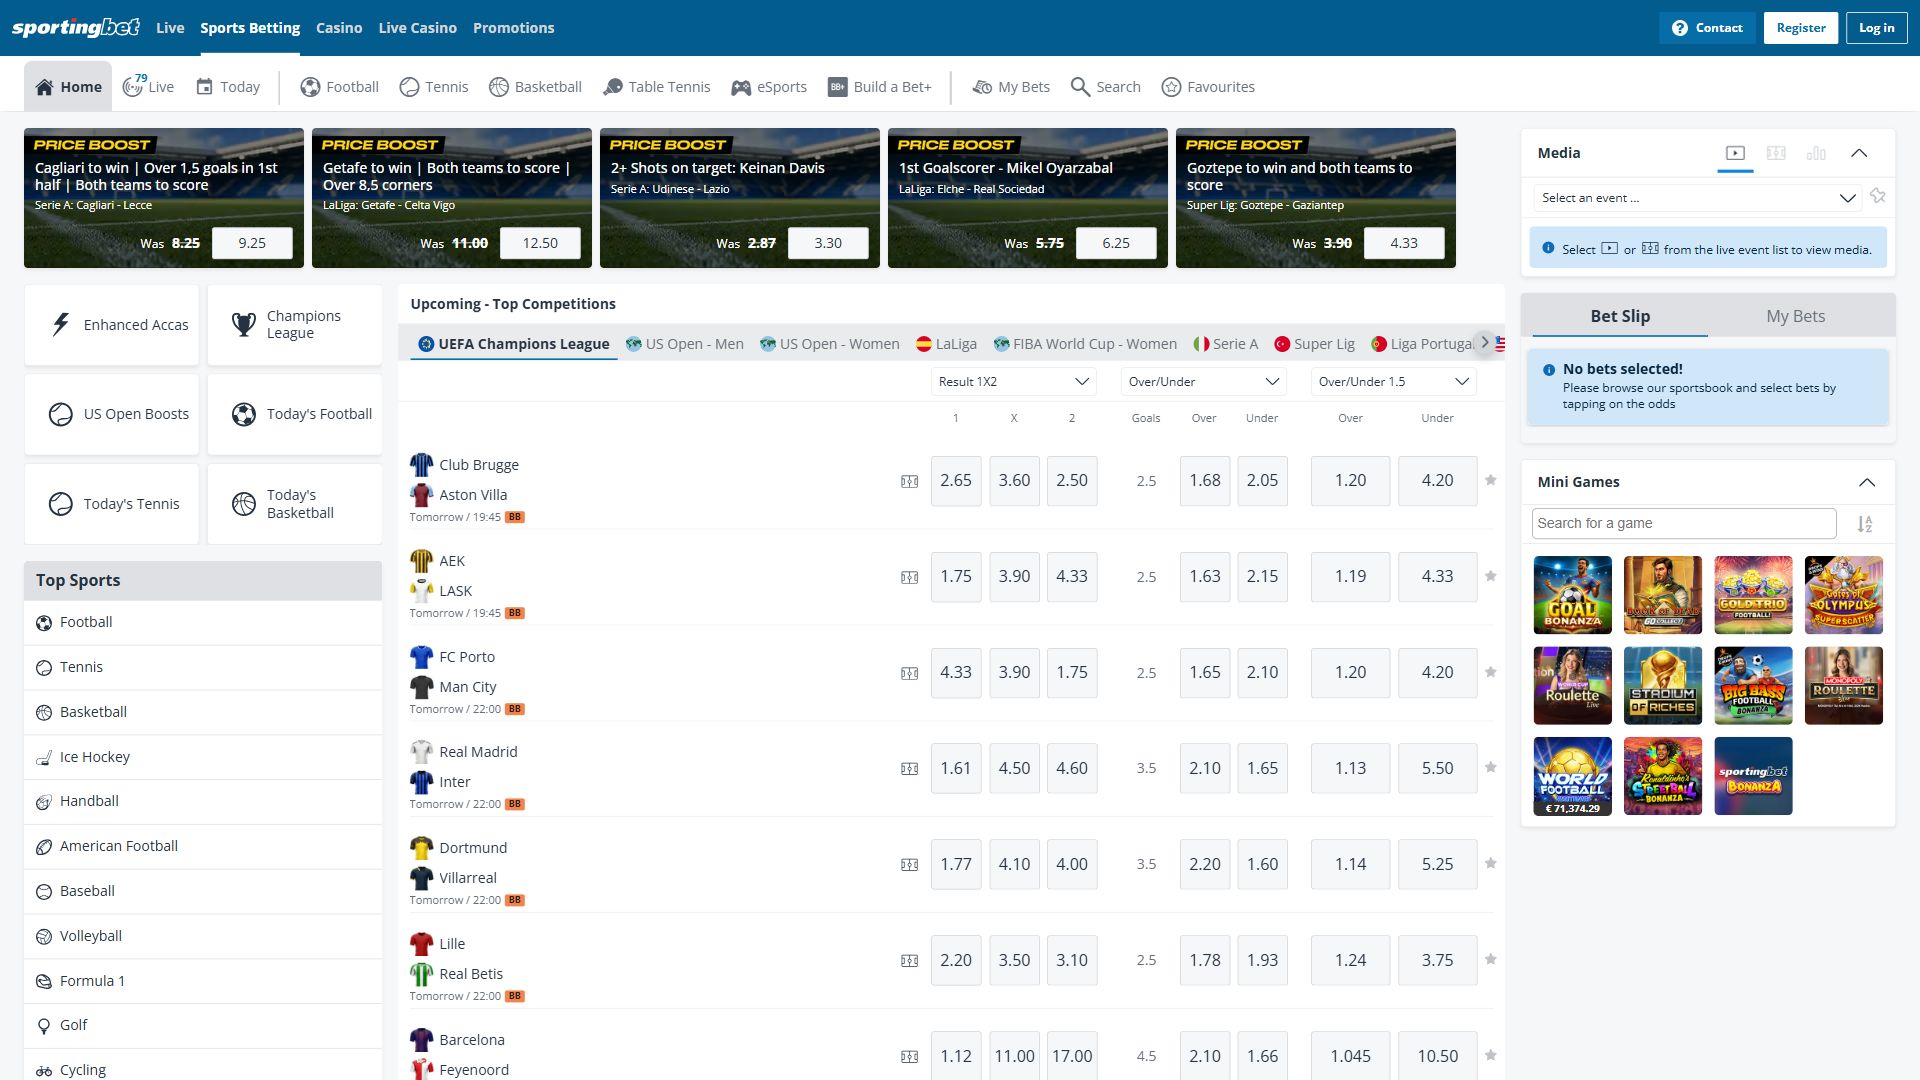Image resolution: width=1920 pixels, height=1080 pixels.
Task: Open the Goal Bonanza mini game thumbnail
Action: (1572, 595)
